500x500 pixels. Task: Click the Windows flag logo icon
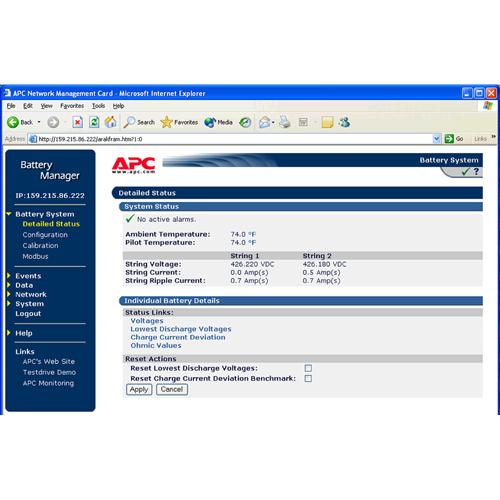pos(488,106)
